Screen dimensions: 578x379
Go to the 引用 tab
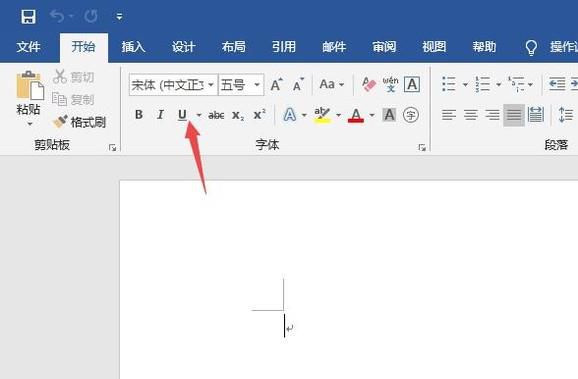284,47
